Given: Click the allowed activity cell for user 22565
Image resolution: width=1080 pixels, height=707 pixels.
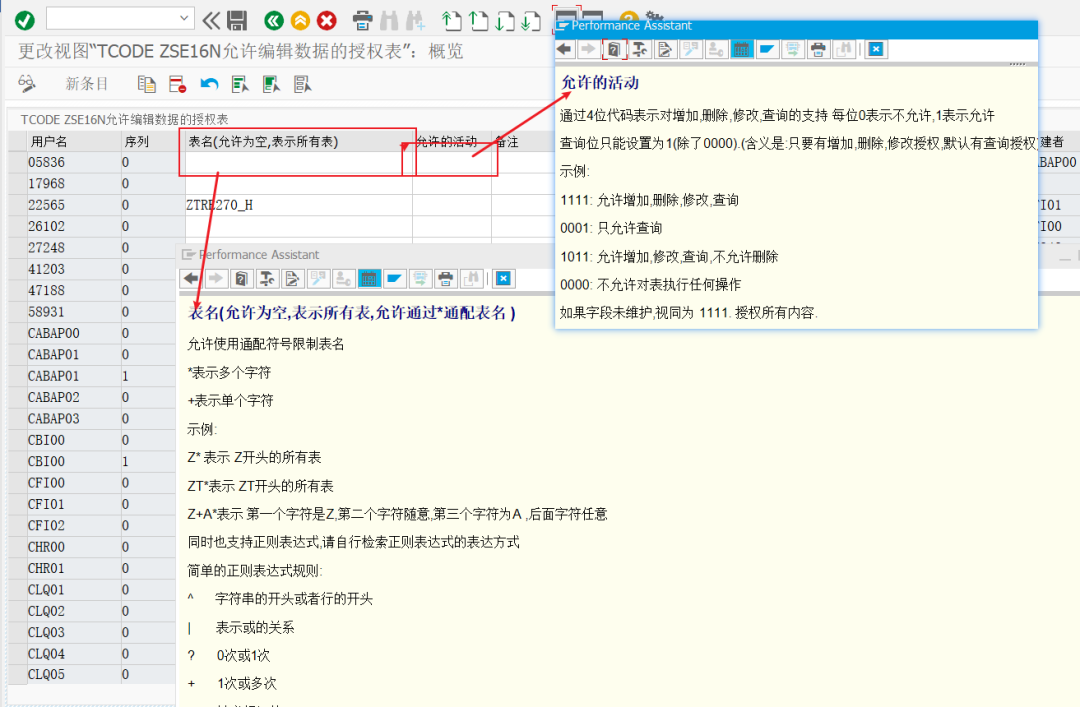Looking at the screenshot, I should pyautogui.click(x=452, y=205).
